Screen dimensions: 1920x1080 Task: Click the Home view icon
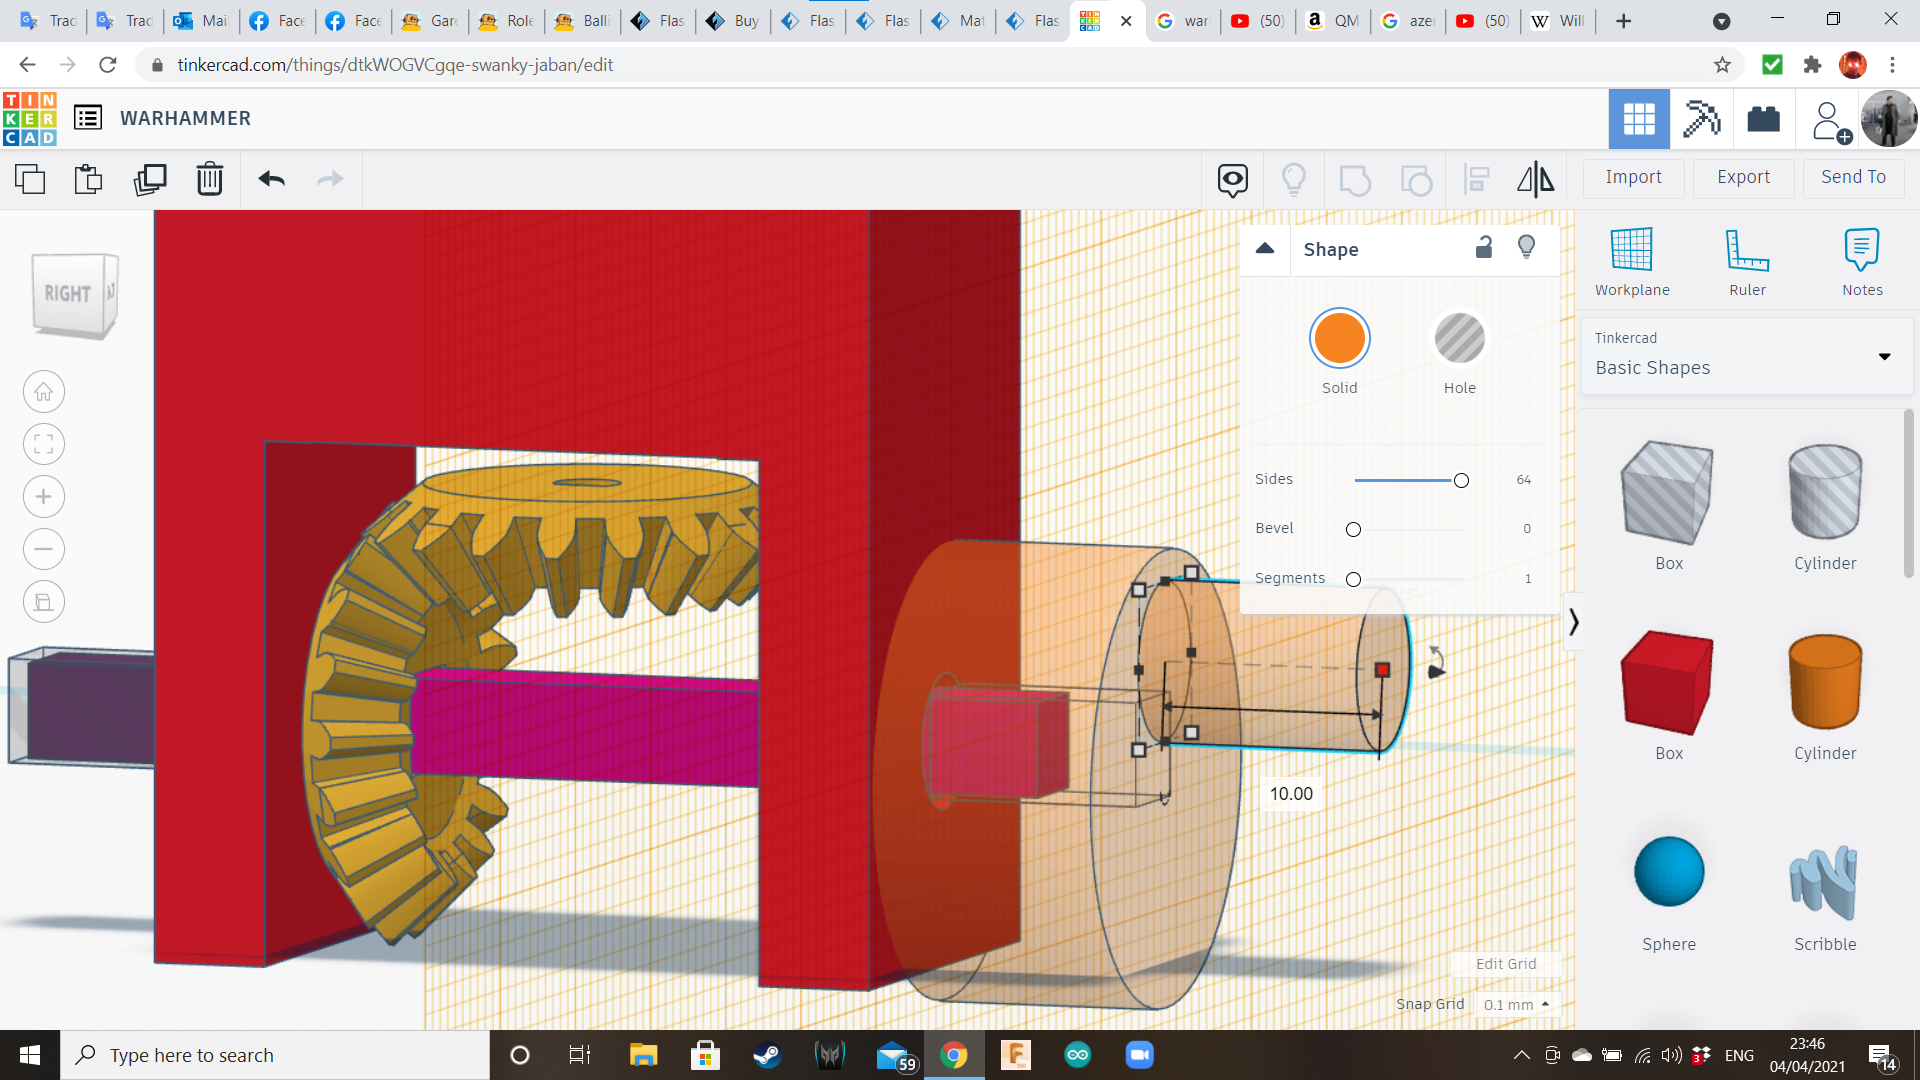[44, 392]
